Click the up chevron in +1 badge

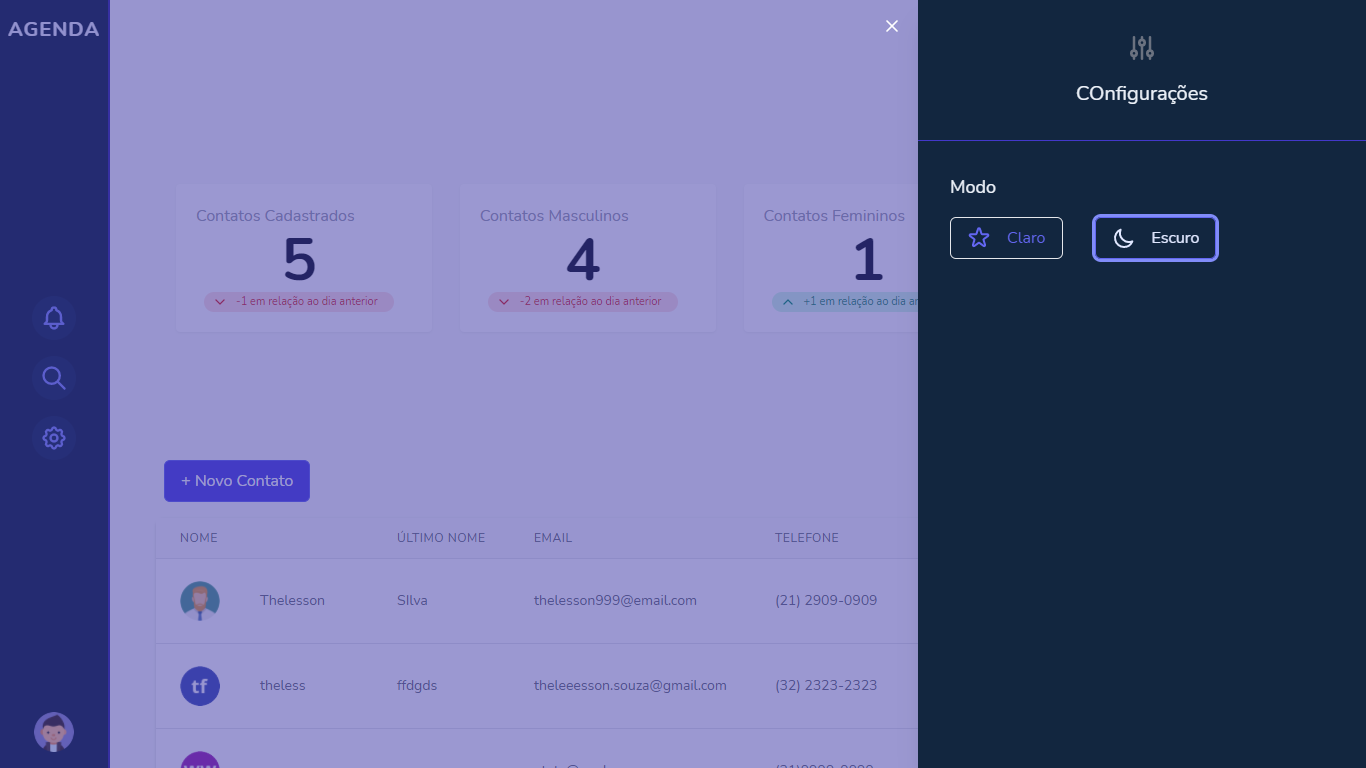pos(788,302)
